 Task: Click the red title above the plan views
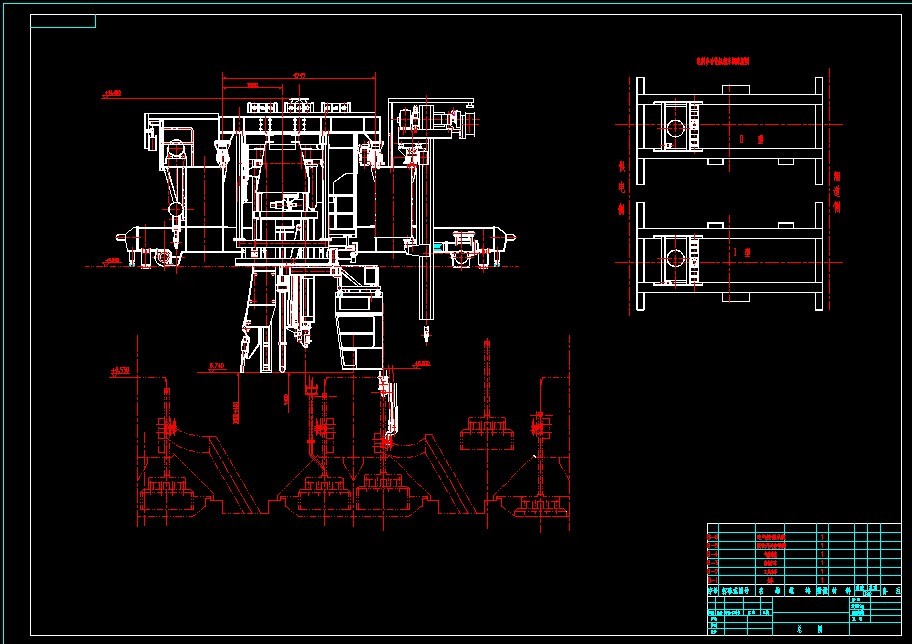723,61
